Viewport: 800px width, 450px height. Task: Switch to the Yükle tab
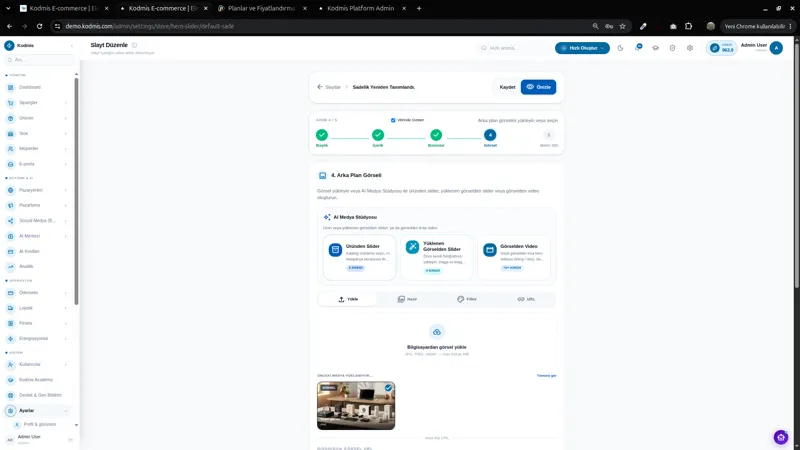point(348,299)
